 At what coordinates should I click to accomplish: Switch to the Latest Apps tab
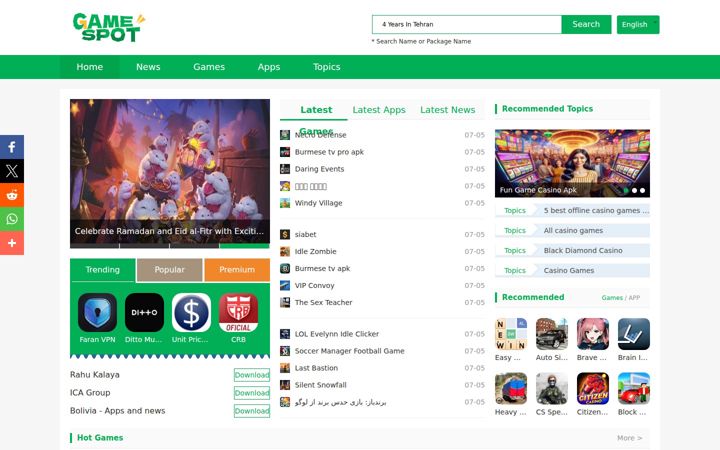click(x=379, y=110)
